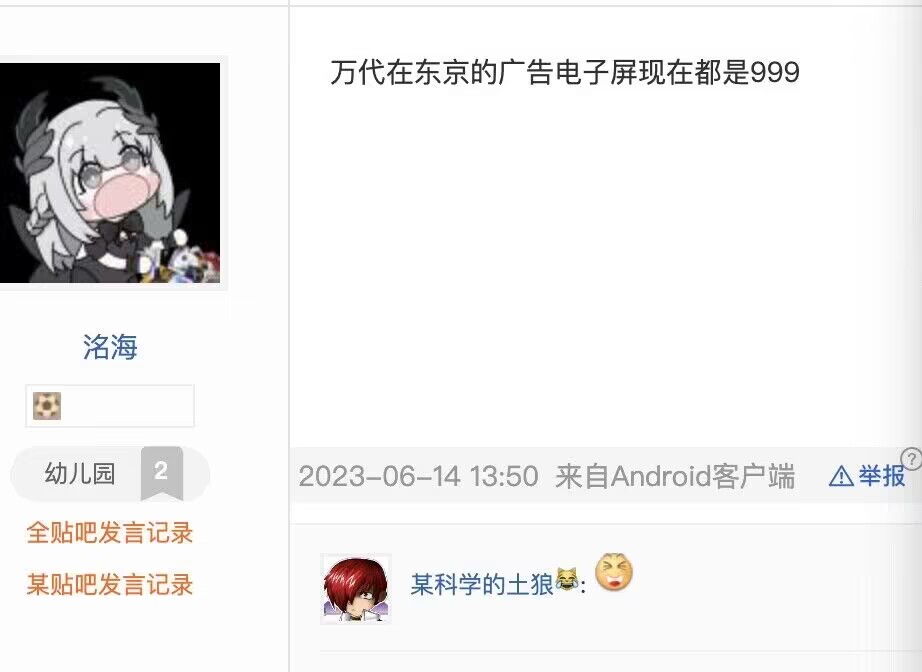Open the 洛海 user avatar image

(x=110, y=173)
